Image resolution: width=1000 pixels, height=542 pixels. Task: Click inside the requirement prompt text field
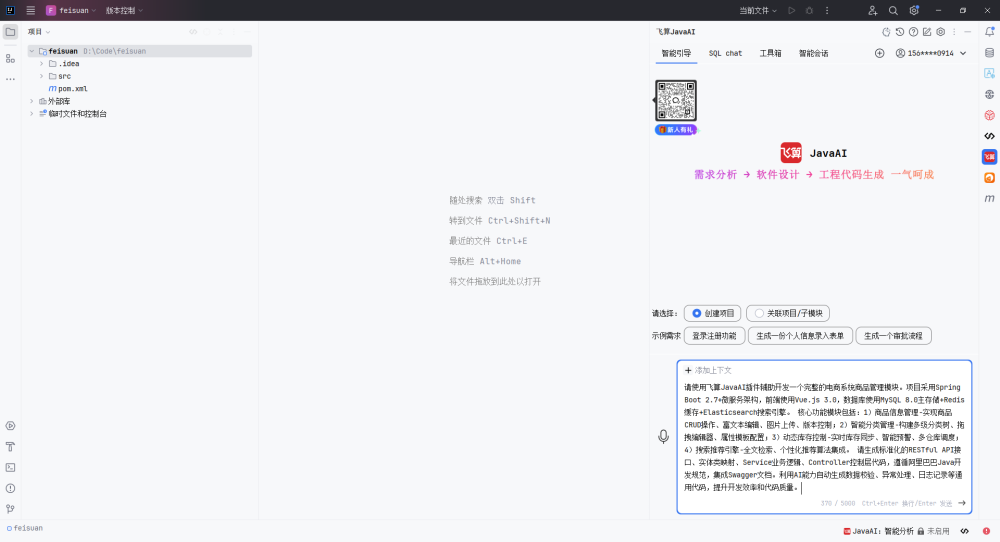(x=824, y=437)
